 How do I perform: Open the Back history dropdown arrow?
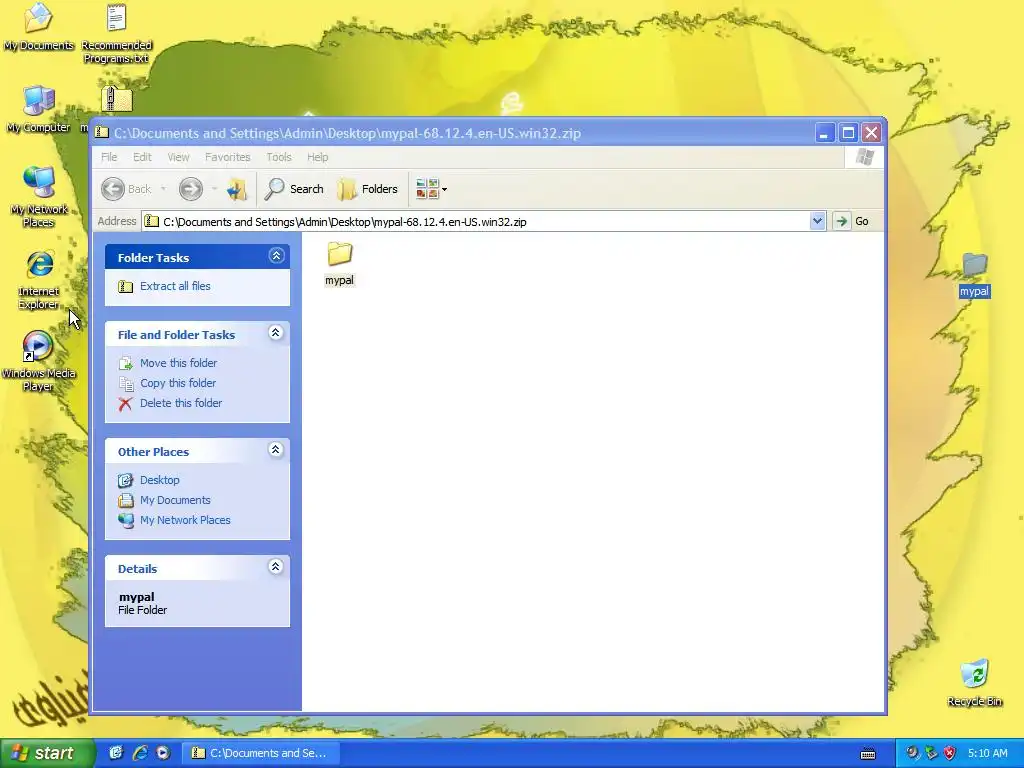click(163, 189)
